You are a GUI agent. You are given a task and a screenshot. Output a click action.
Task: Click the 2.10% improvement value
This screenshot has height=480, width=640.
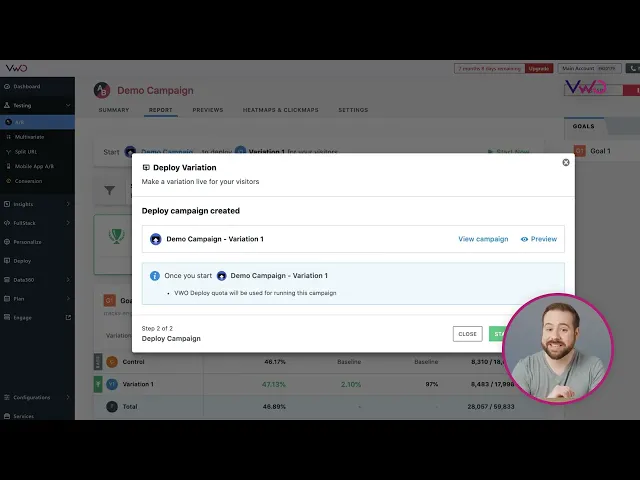[x=351, y=384]
